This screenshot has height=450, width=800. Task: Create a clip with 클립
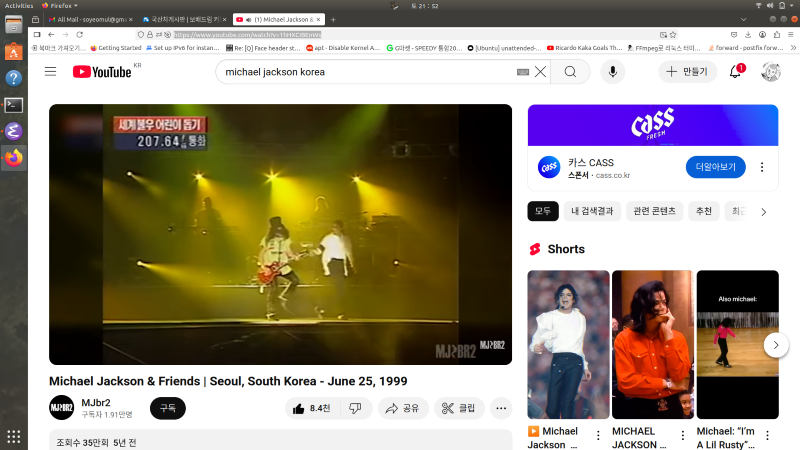click(x=459, y=408)
